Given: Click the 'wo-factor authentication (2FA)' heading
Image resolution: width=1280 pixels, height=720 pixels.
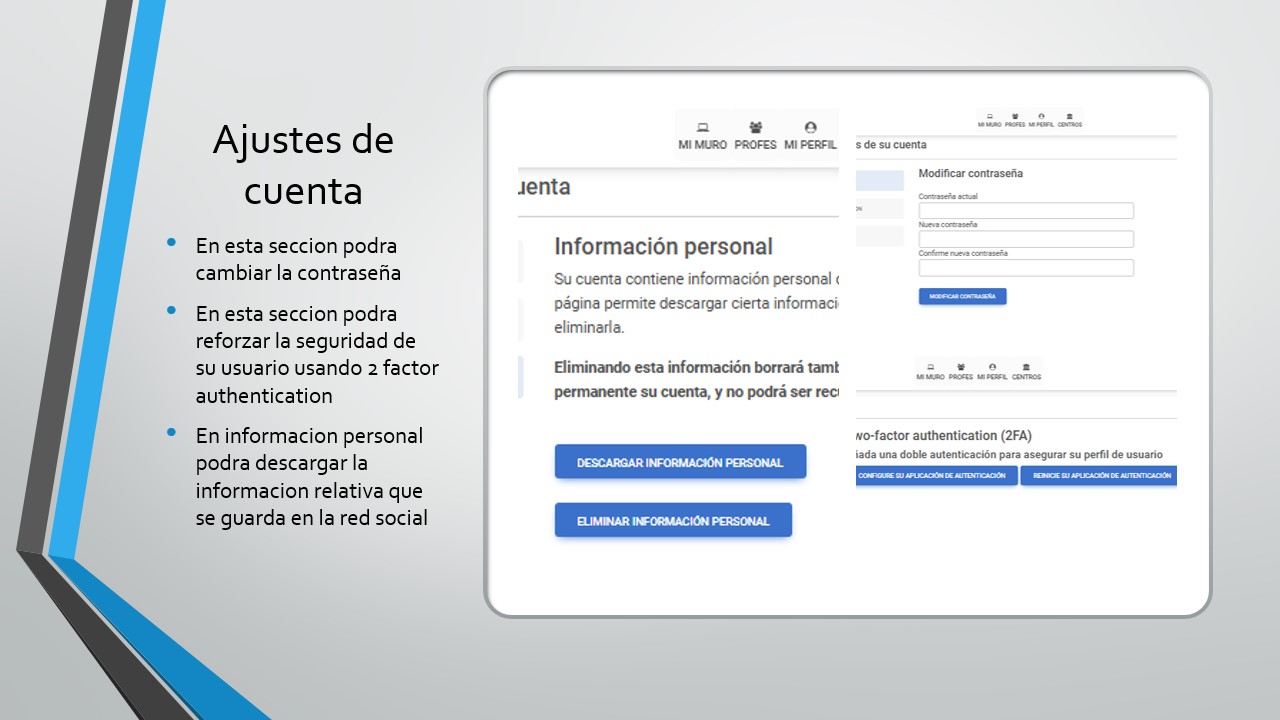Looking at the screenshot, I should pos(944,436).
